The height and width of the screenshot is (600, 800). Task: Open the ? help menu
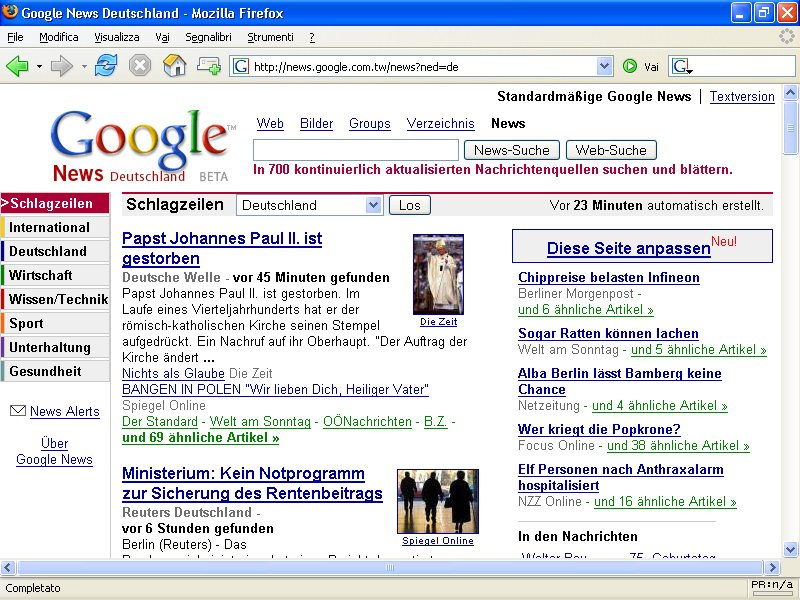point(312,37)
